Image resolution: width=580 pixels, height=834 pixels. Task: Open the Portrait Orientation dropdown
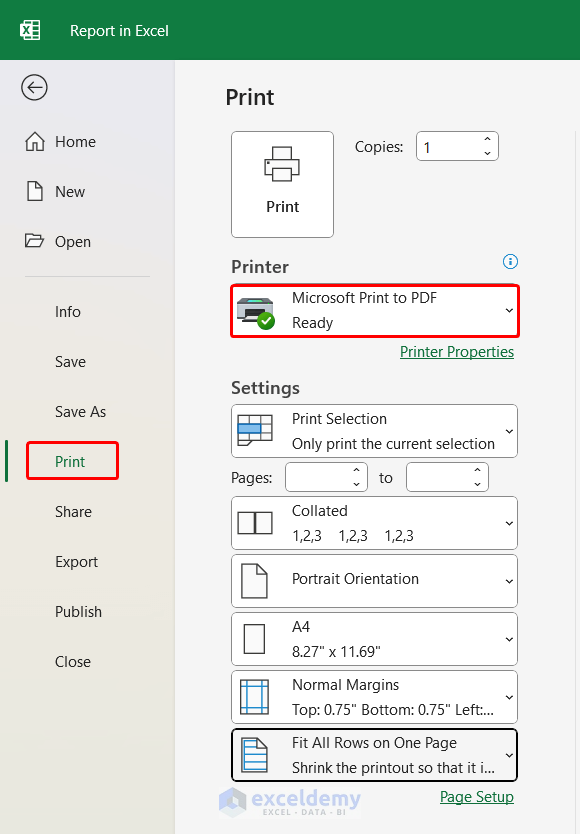(375, 581)
